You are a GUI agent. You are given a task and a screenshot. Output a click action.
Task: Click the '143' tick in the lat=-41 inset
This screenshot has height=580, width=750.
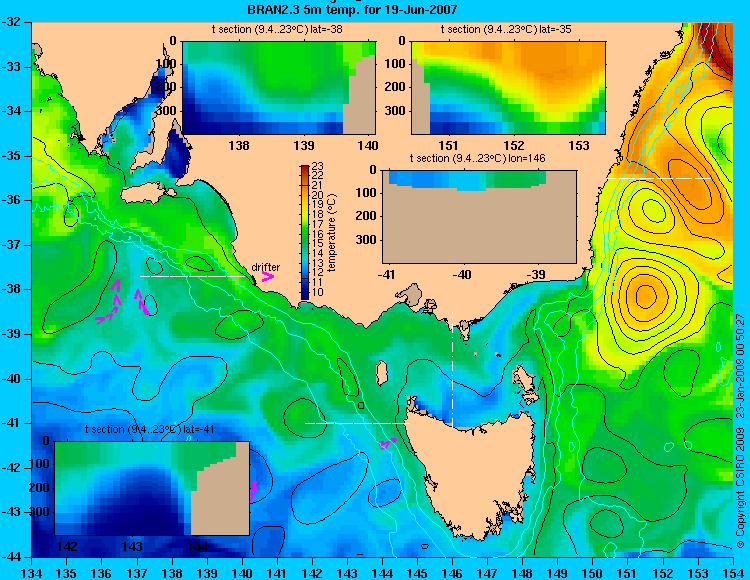pyautogui.click(x=132, y=547)
